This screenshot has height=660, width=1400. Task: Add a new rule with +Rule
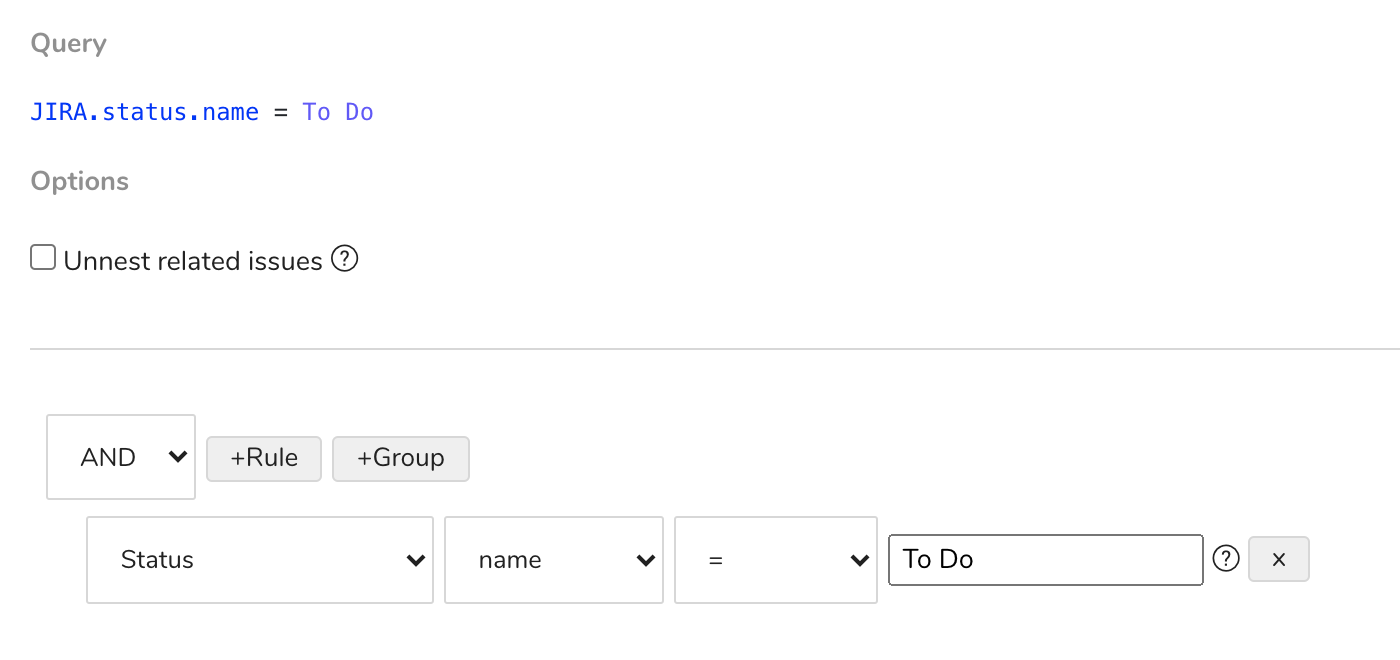[264, 458]
